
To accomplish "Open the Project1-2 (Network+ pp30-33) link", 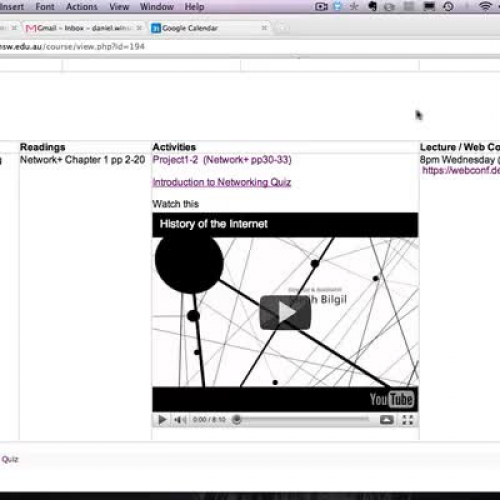I will [x=222, y=160].
